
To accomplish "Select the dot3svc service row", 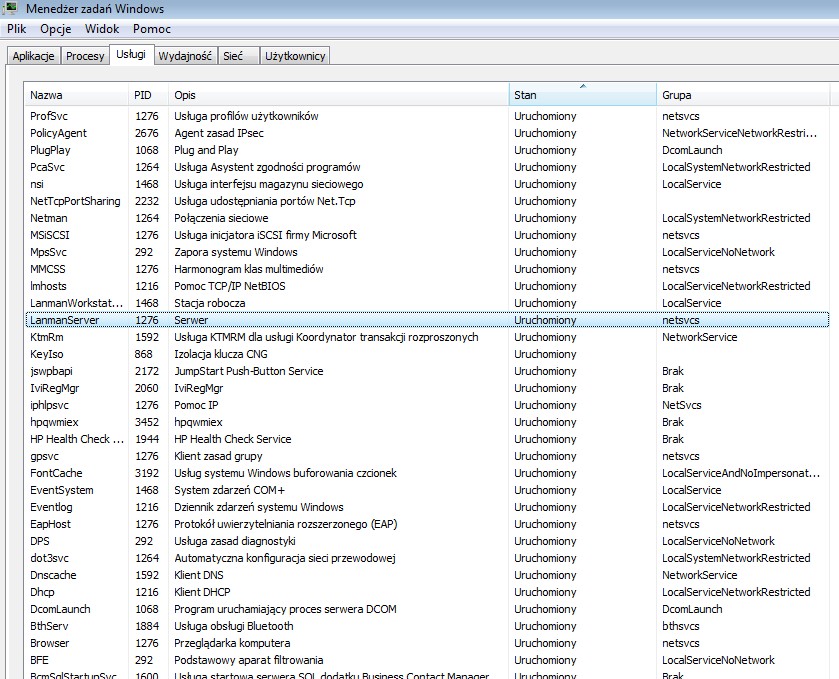I will point(427,558).
